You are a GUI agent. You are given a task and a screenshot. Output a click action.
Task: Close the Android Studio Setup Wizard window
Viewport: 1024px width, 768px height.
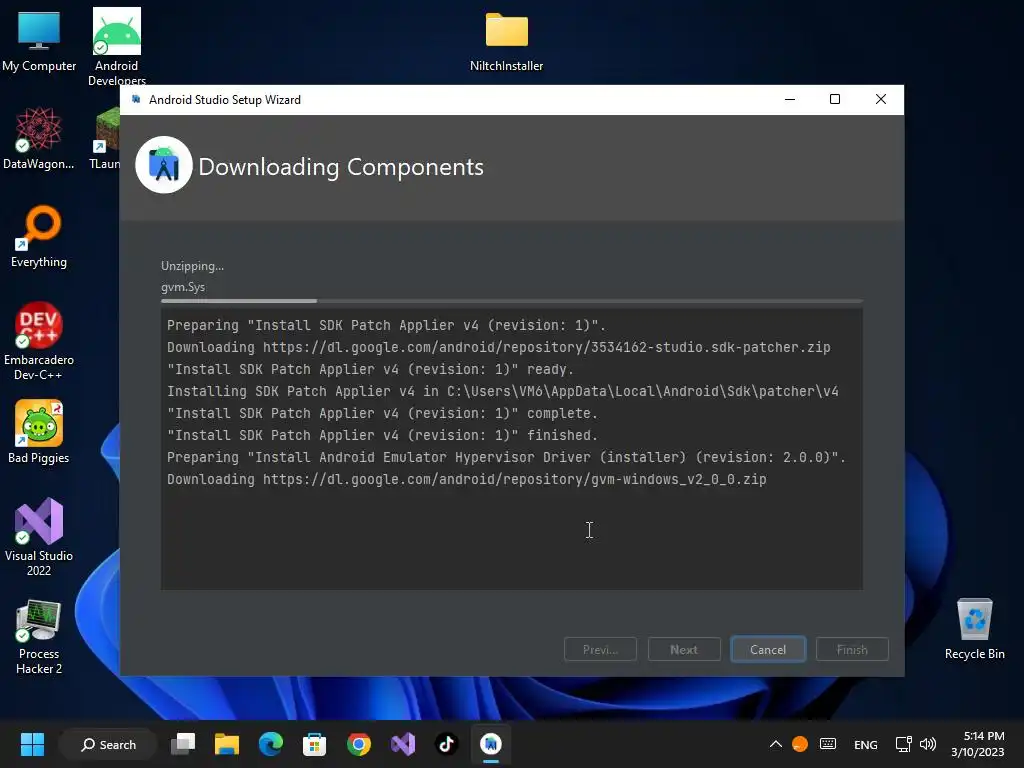coord(880,99)
